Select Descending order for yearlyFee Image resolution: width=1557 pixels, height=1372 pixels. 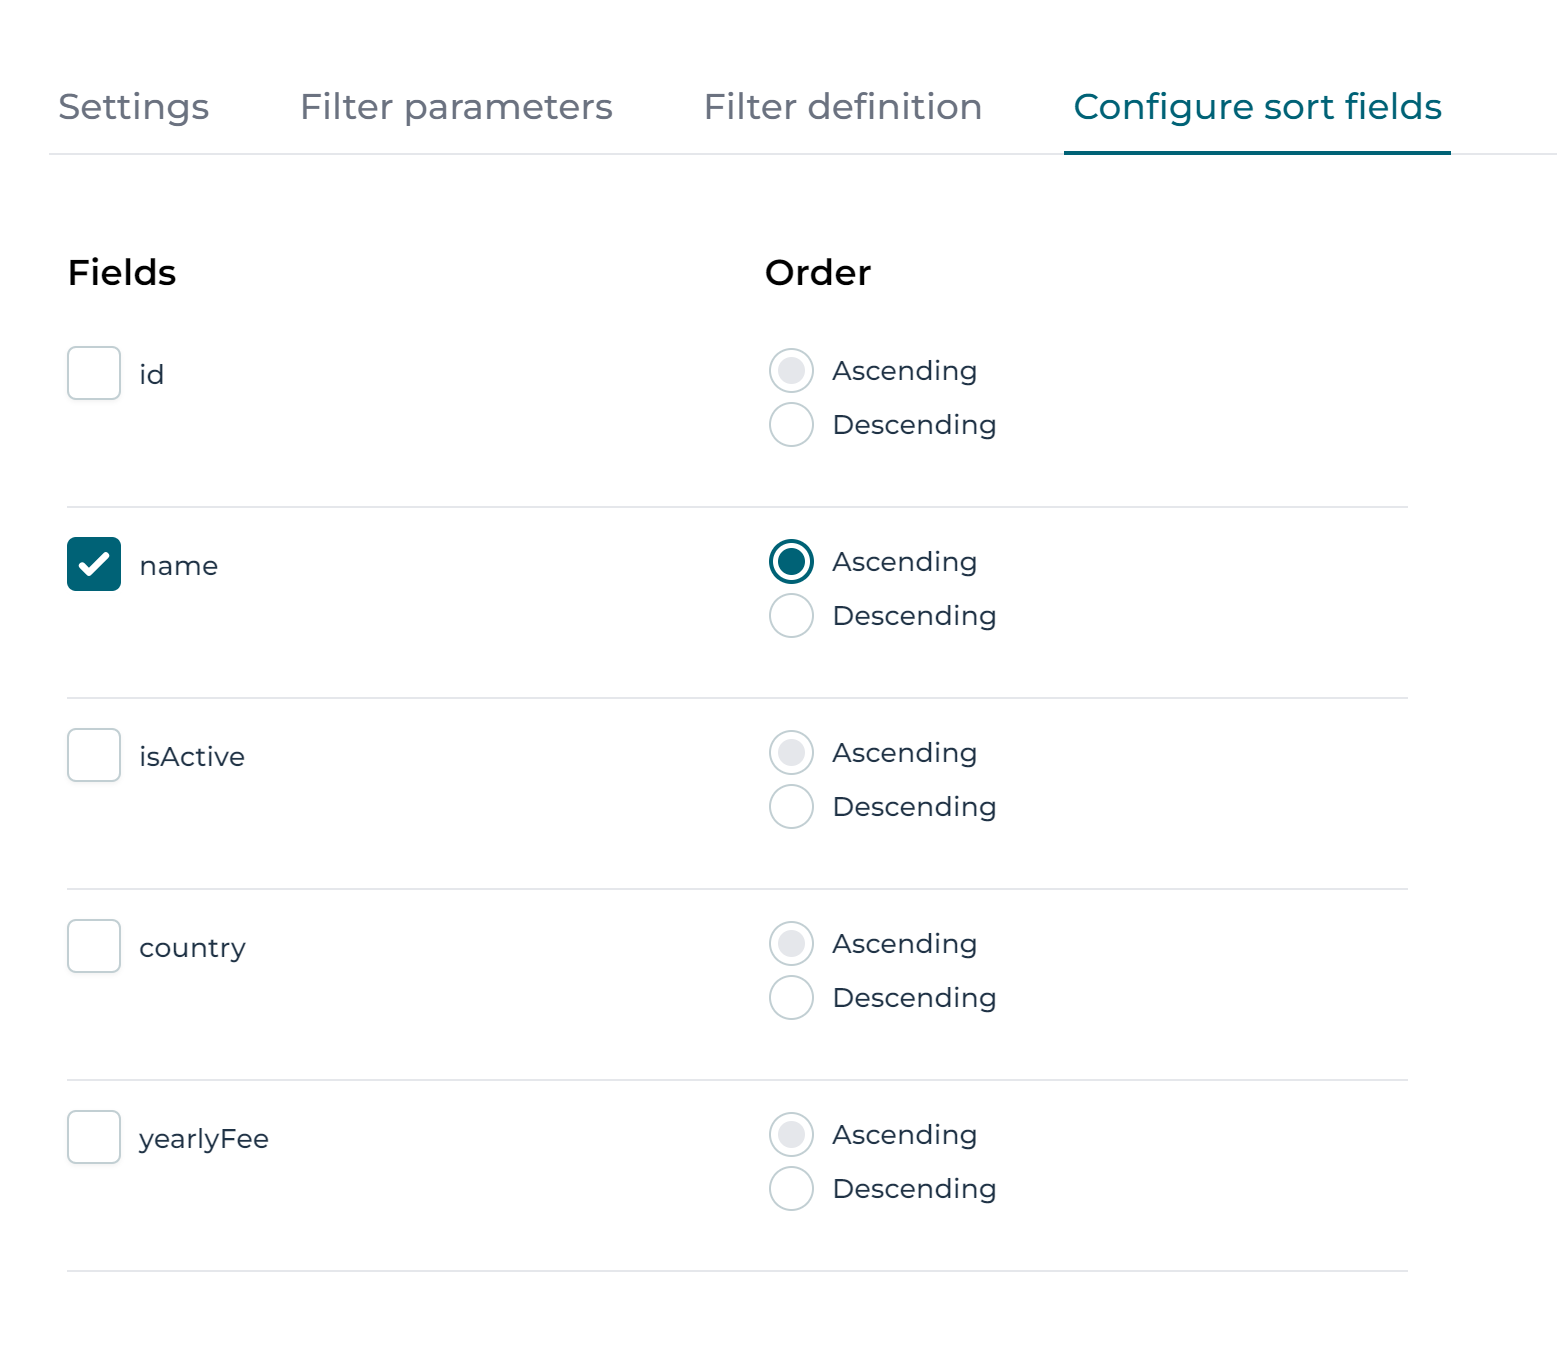click(791, 1189)
